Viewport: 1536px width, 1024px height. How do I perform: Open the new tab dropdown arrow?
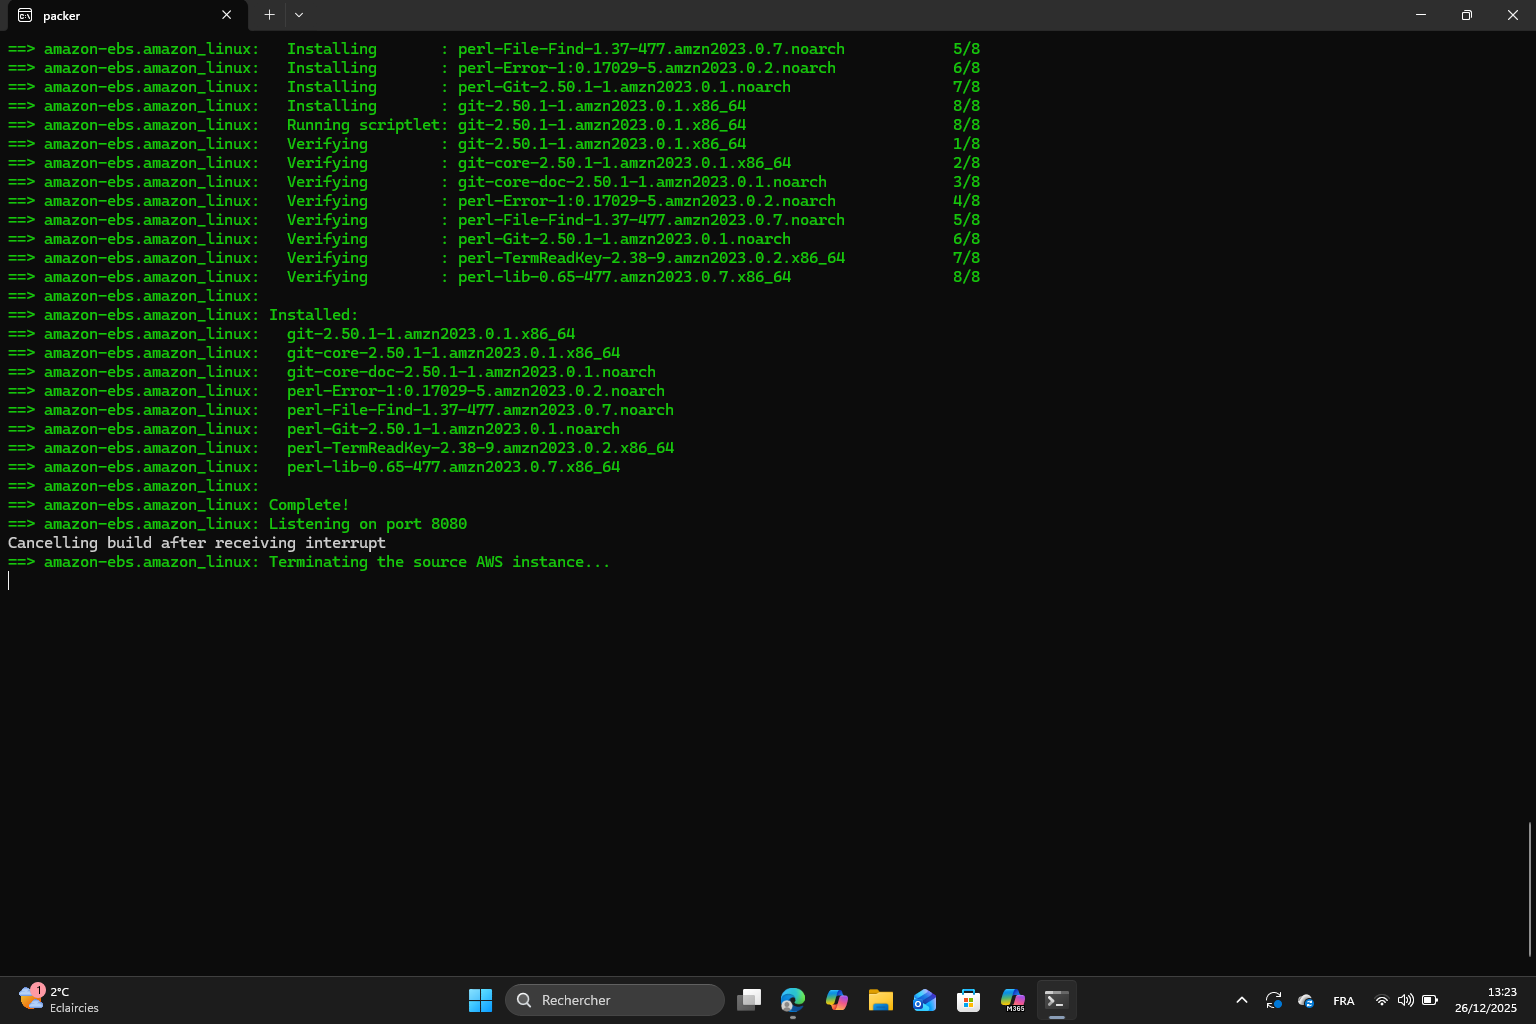(x=298, y=15)
